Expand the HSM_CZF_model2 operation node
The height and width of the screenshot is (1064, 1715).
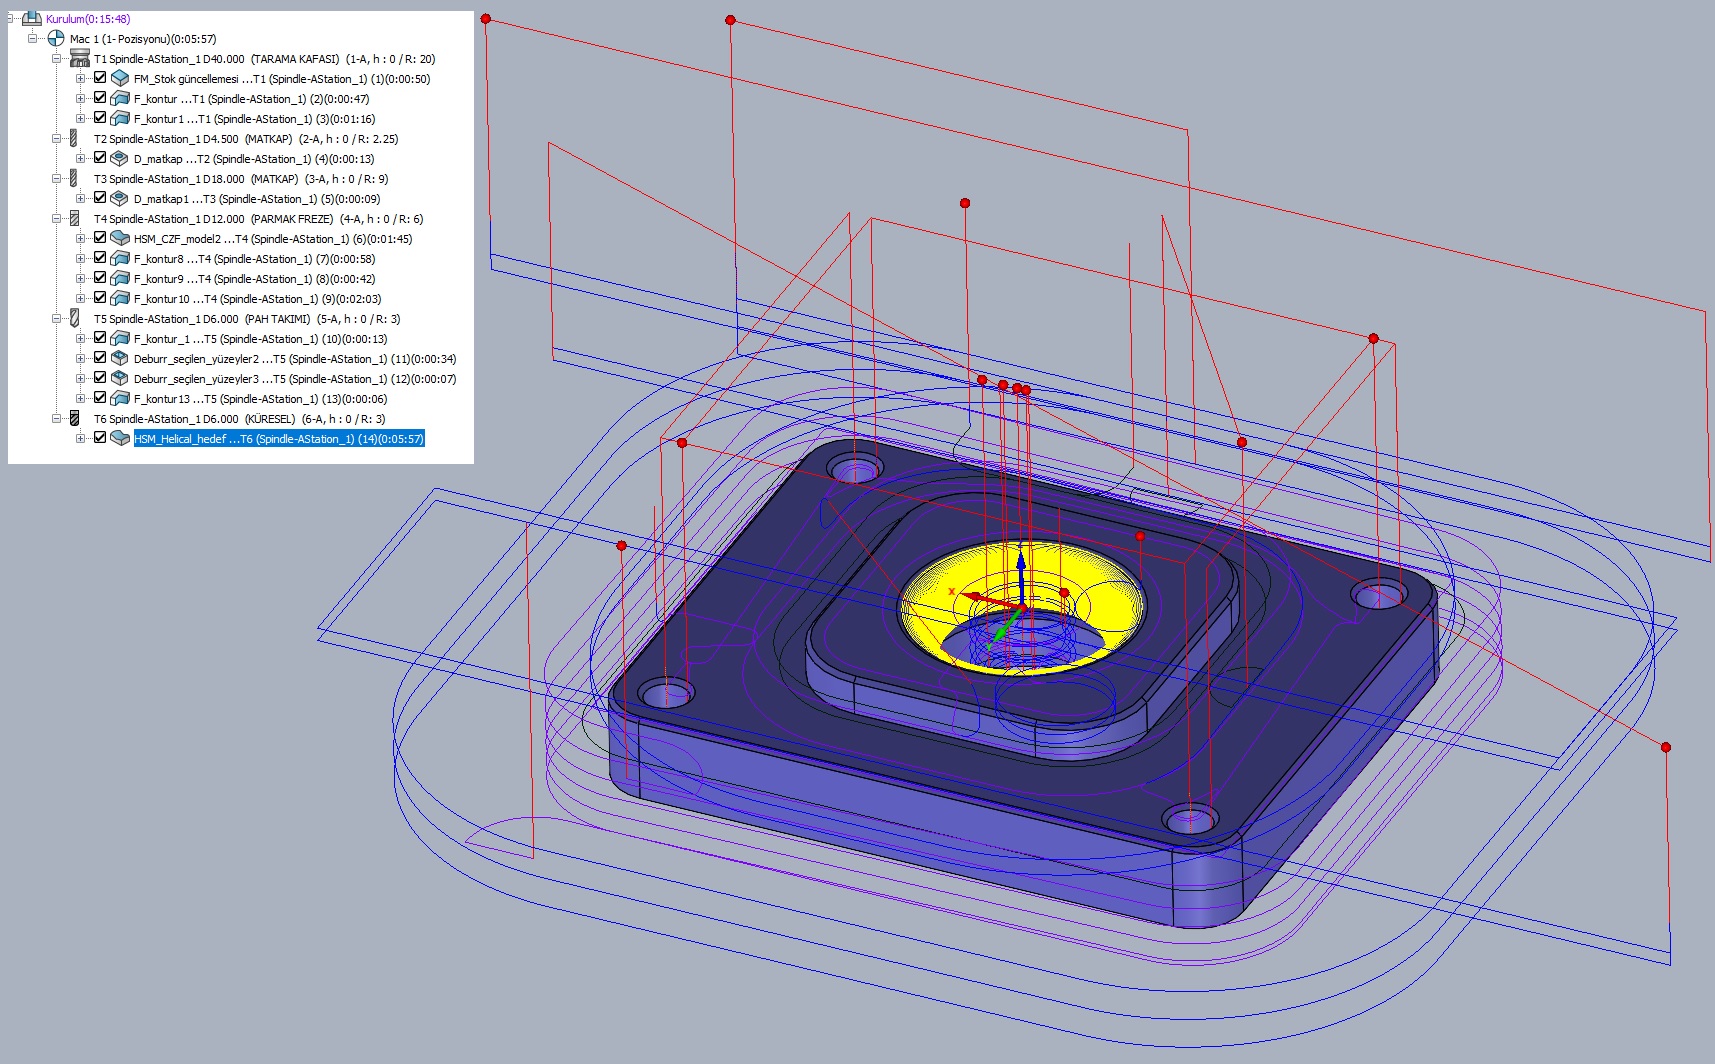(81, 238)
